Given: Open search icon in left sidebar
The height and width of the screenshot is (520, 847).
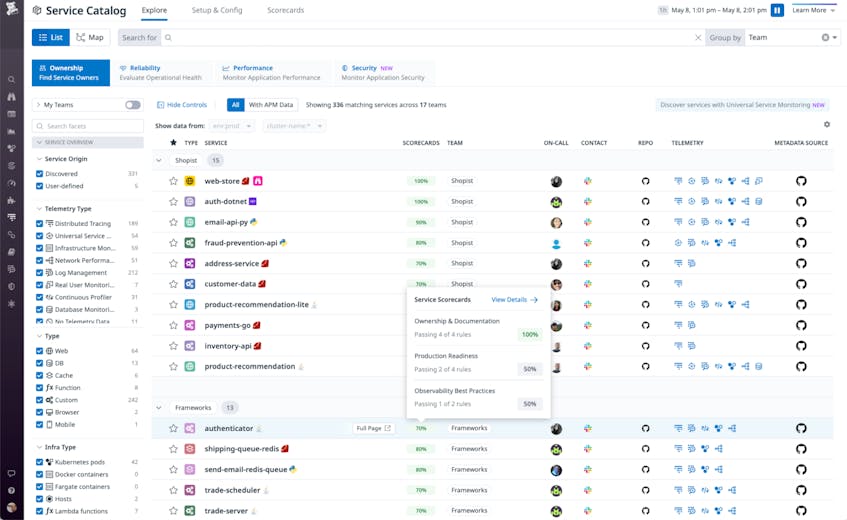Looking at the screenshot, I should click(x=11, y=79).
